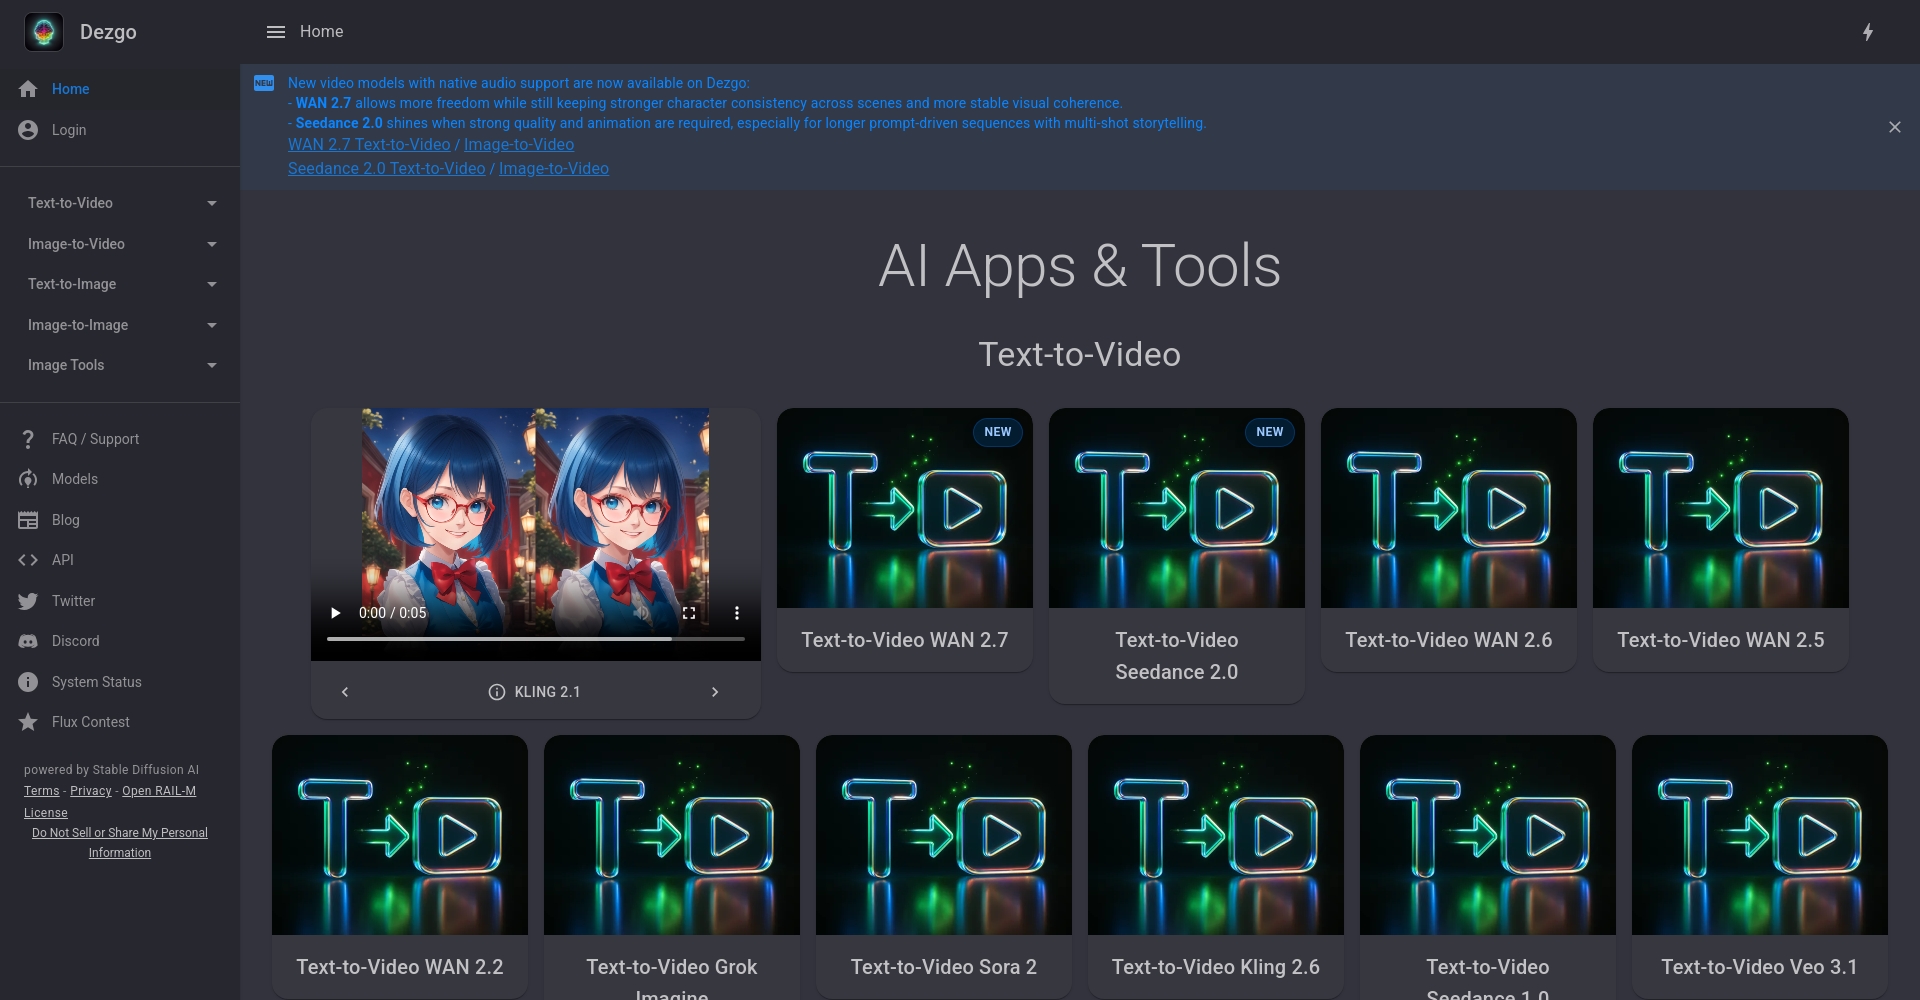Image resolution: width=1920 pixels, height=1000 pixels.
Task: Go to next carousel video
Action: [715, 692]
